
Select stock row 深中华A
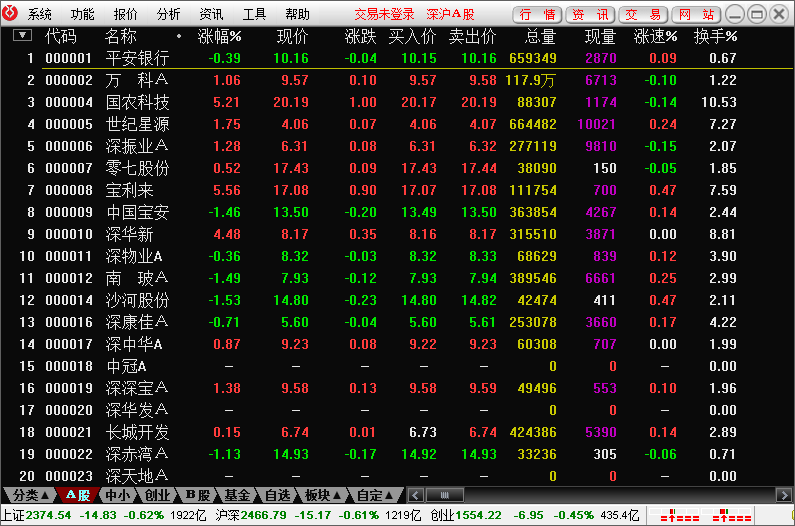[397, 344]
